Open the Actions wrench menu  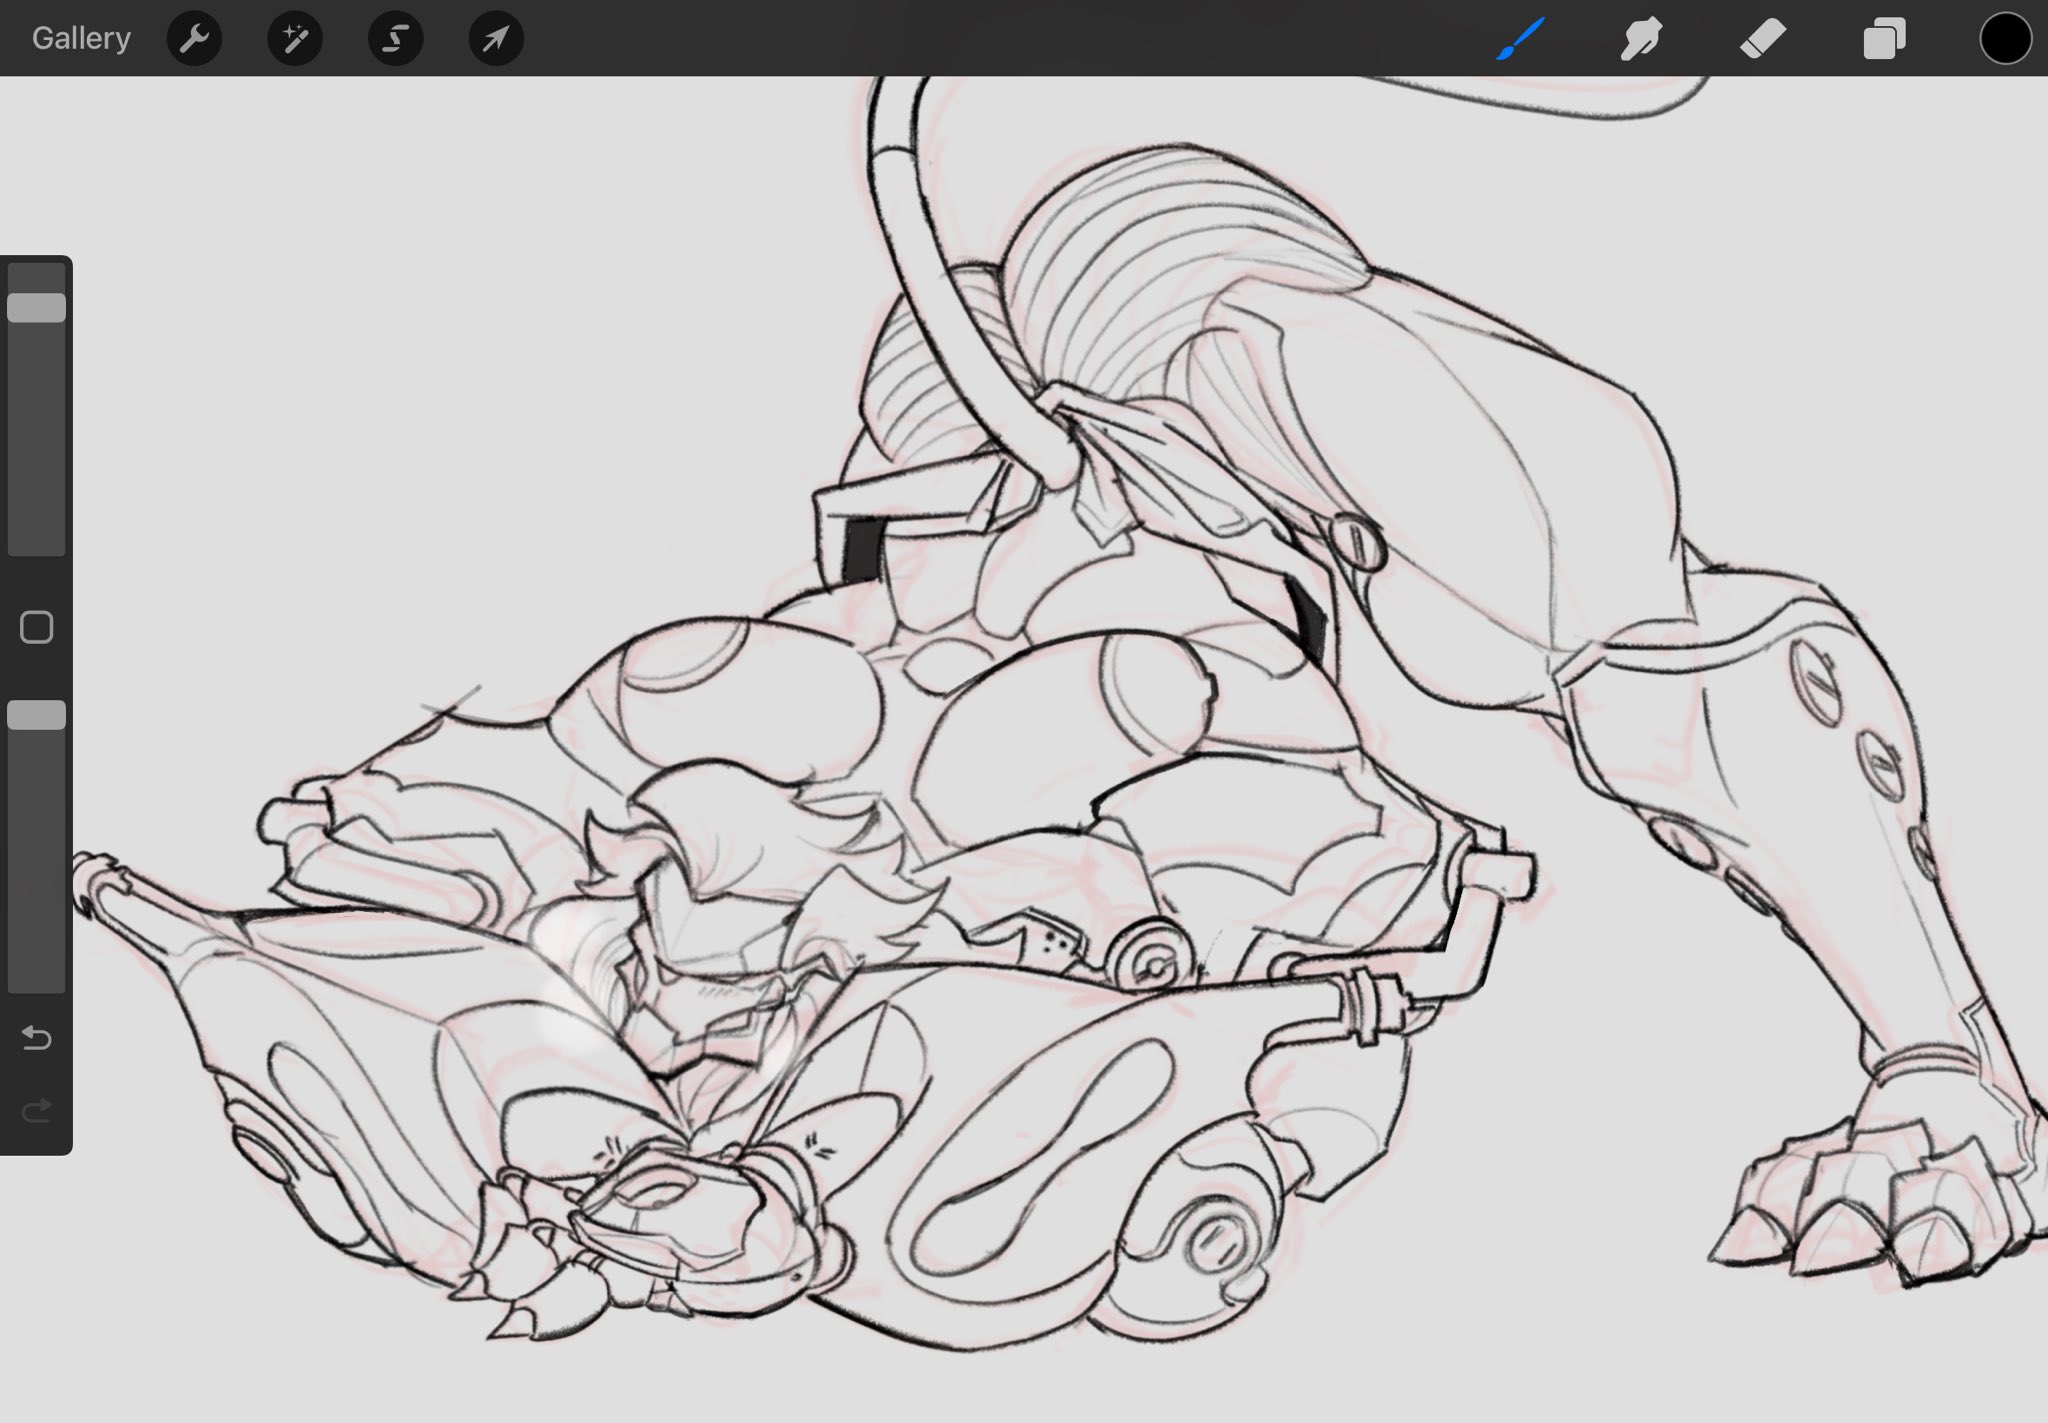194,39
